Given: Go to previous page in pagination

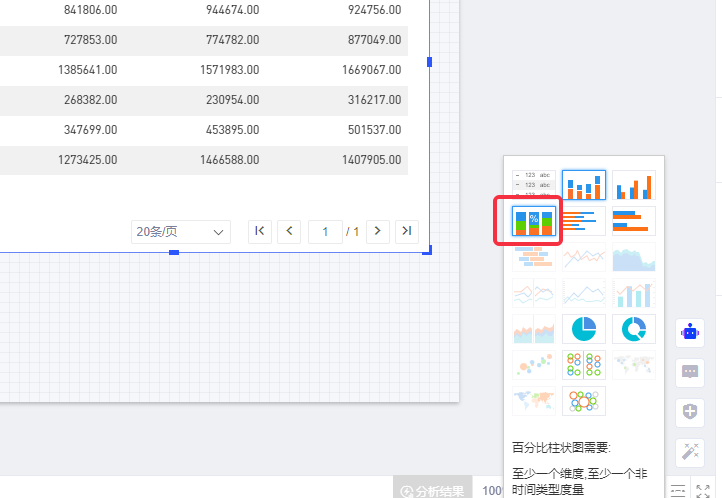Looking at the screenshot, I should (289, 231).
